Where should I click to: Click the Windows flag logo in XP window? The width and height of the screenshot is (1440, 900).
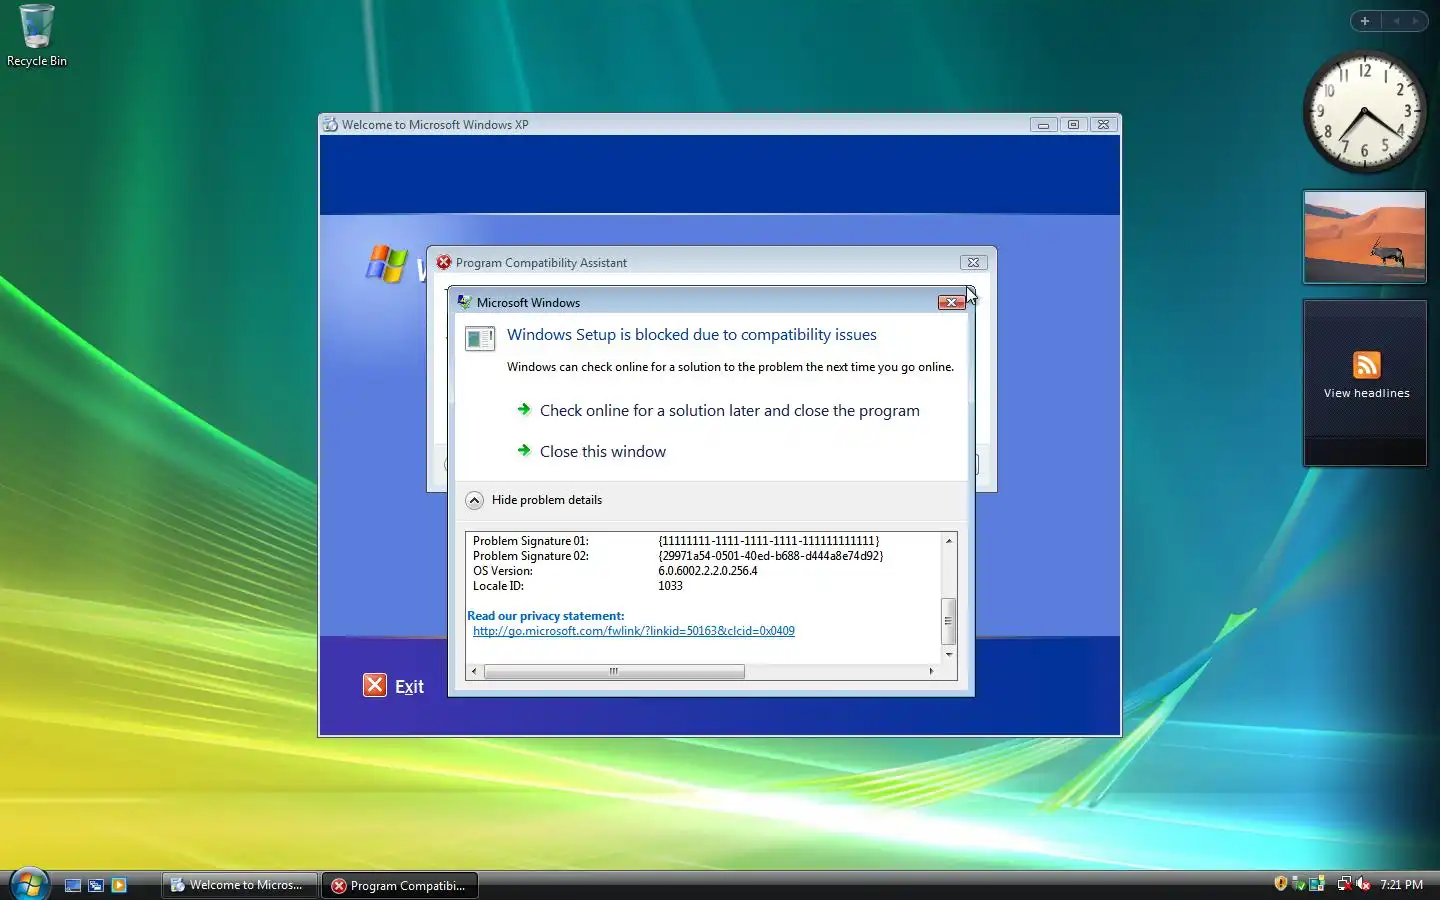click(387, 264)
